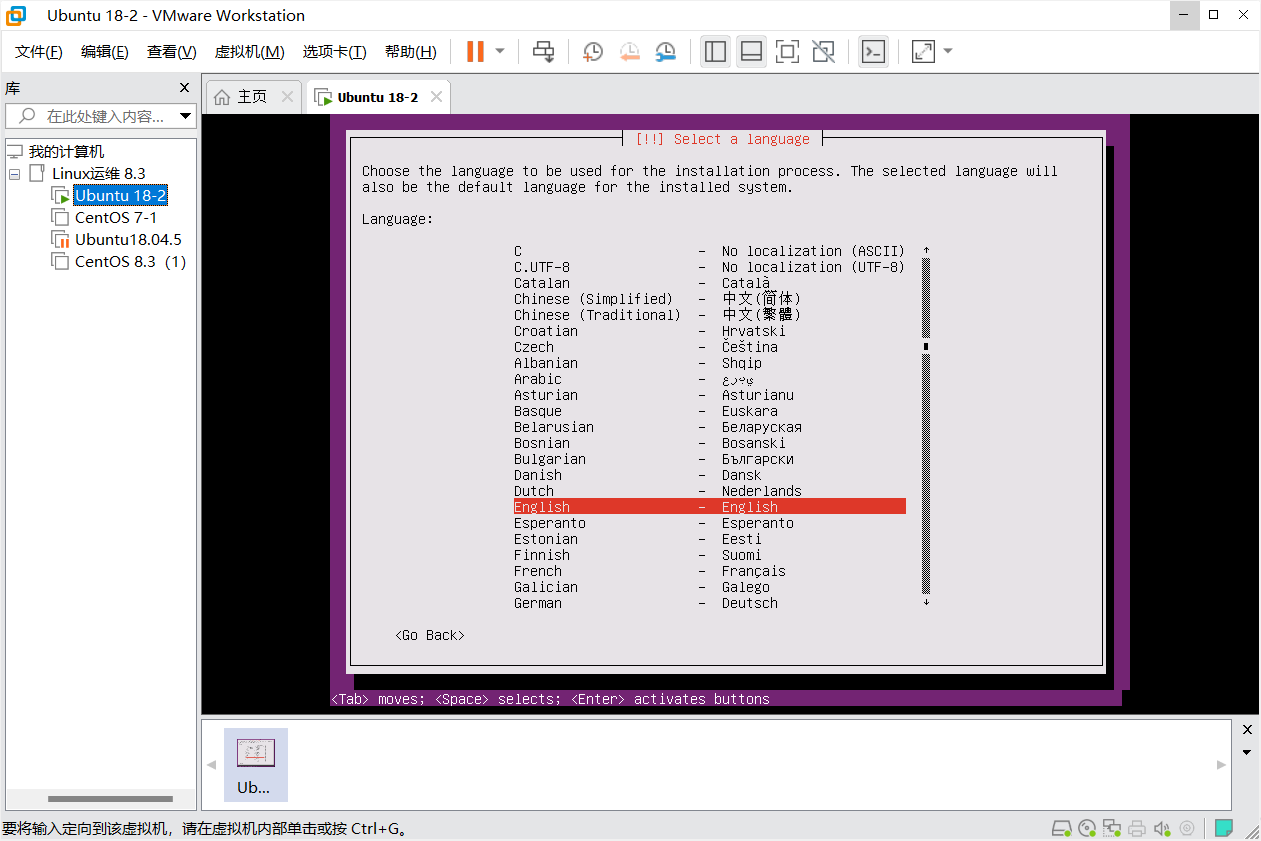
Task: Open the 查看(V) menu
Action: pyautogui.click(x=172, y=52)
